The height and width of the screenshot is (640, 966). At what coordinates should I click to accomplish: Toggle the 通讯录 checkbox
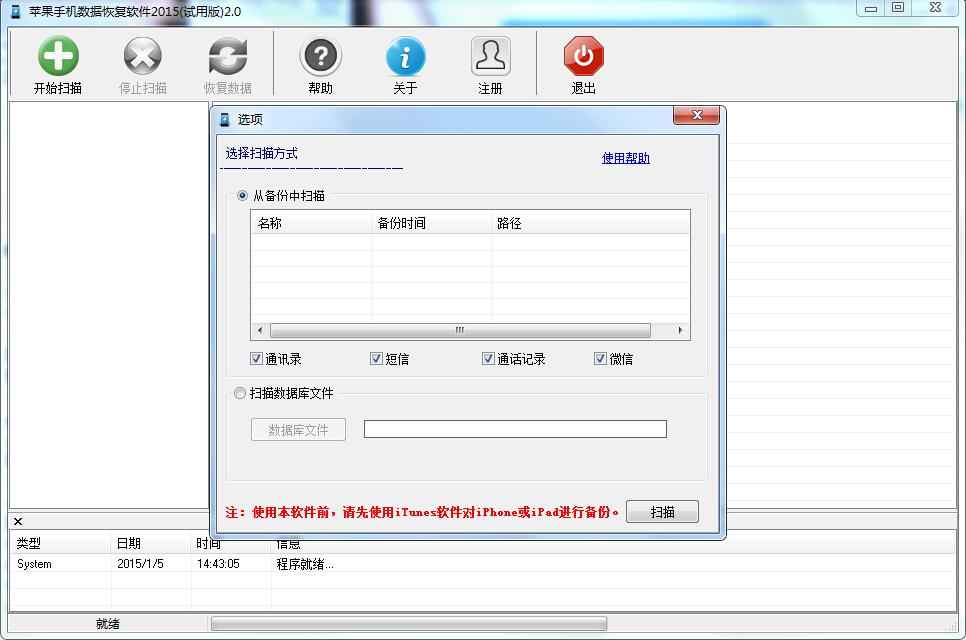click(x=257, y=358)
